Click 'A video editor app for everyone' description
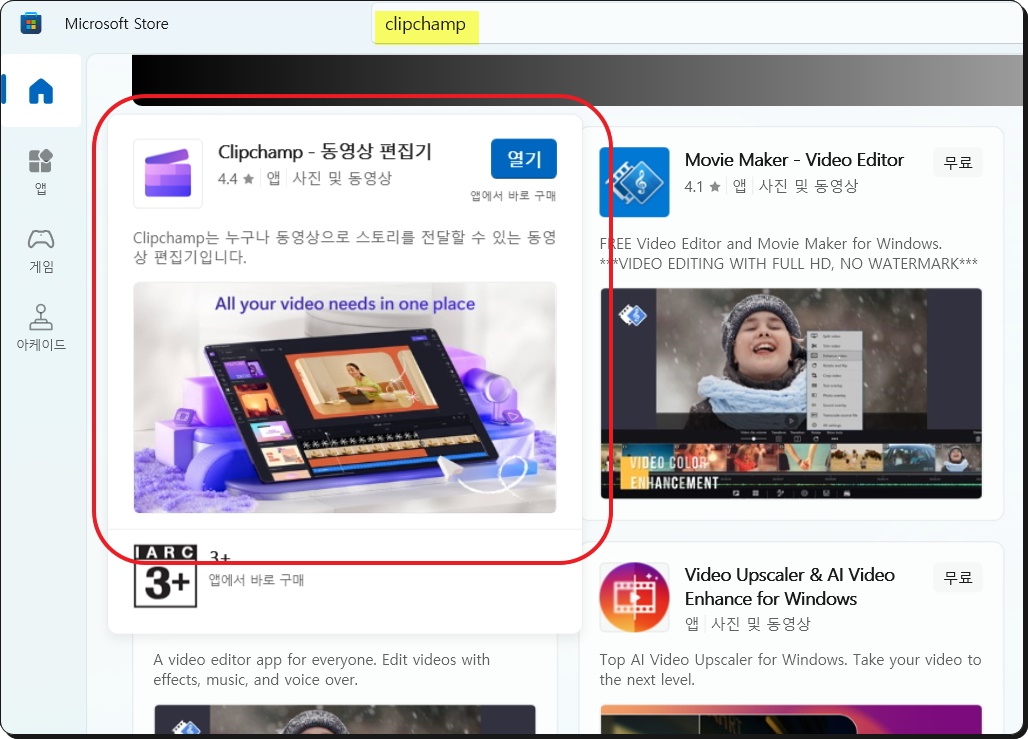 pos(321,669)
